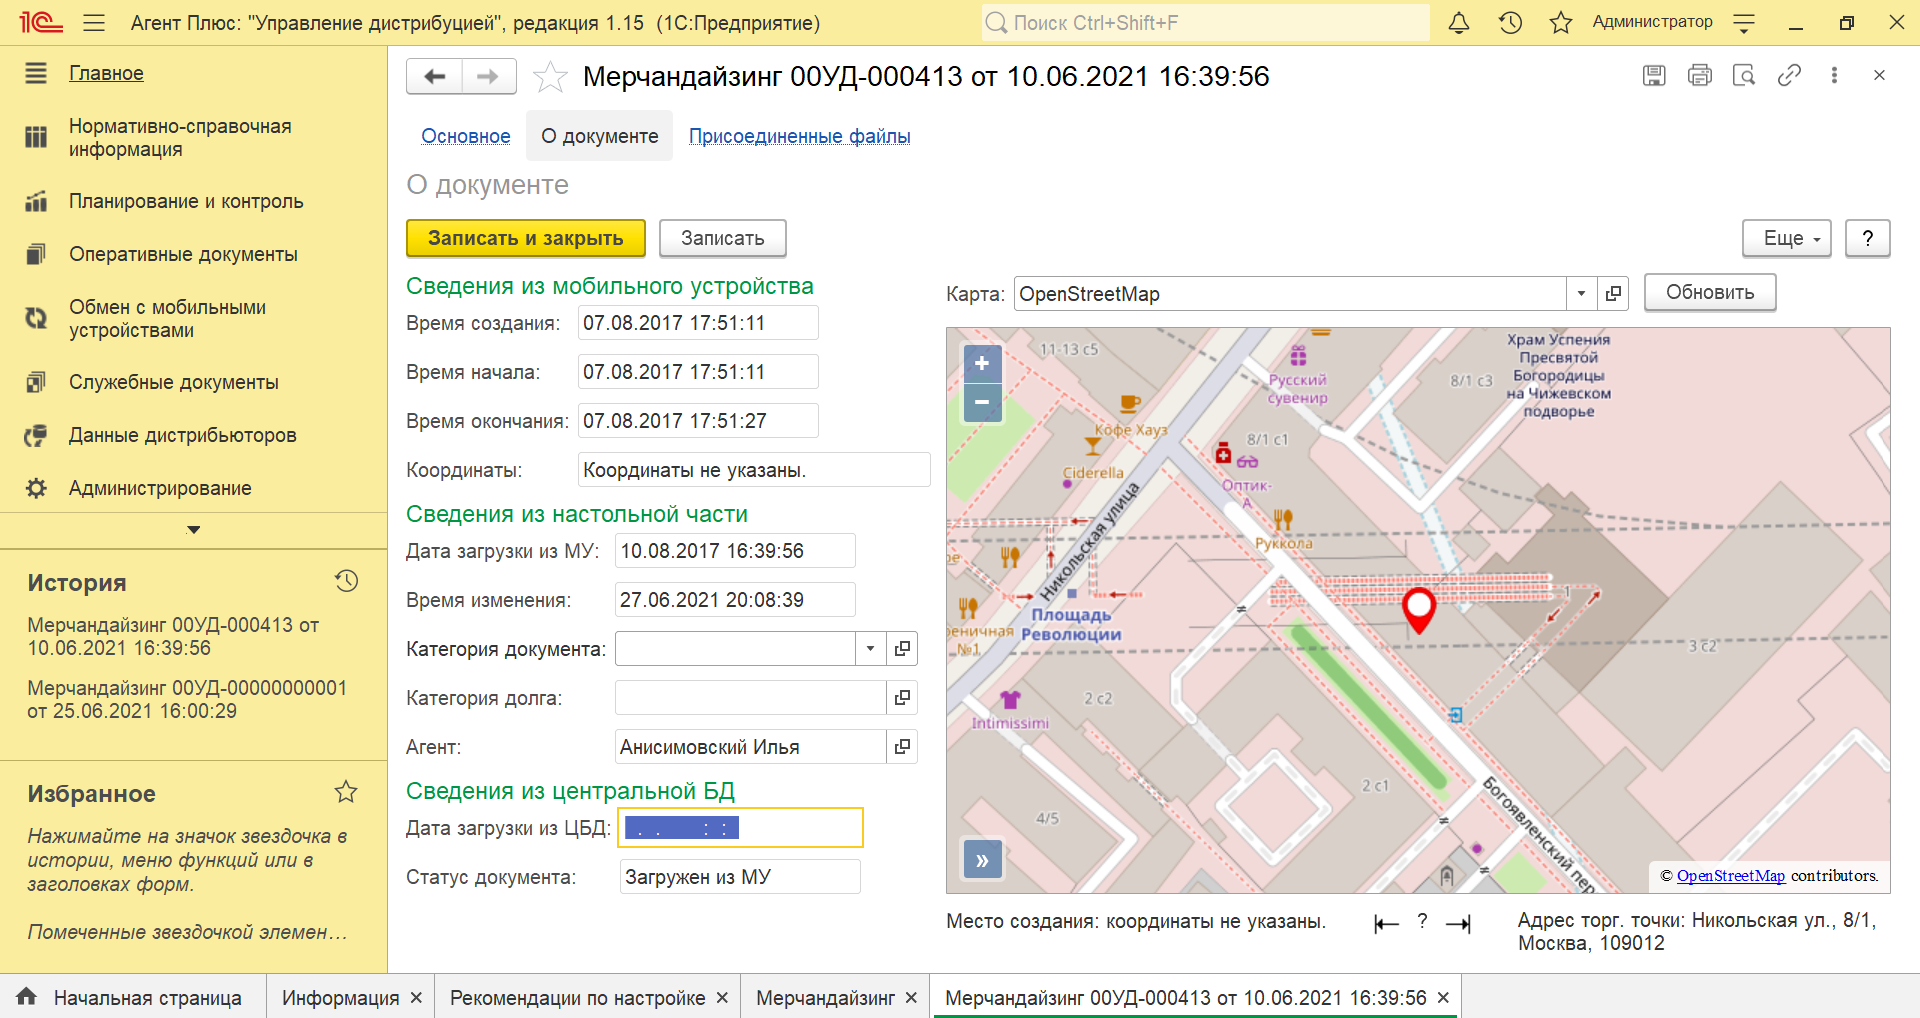Screen dimensions: 1920x1018
Task: Open the Еще dropdown menu
Action: (x=1786, y=239)
